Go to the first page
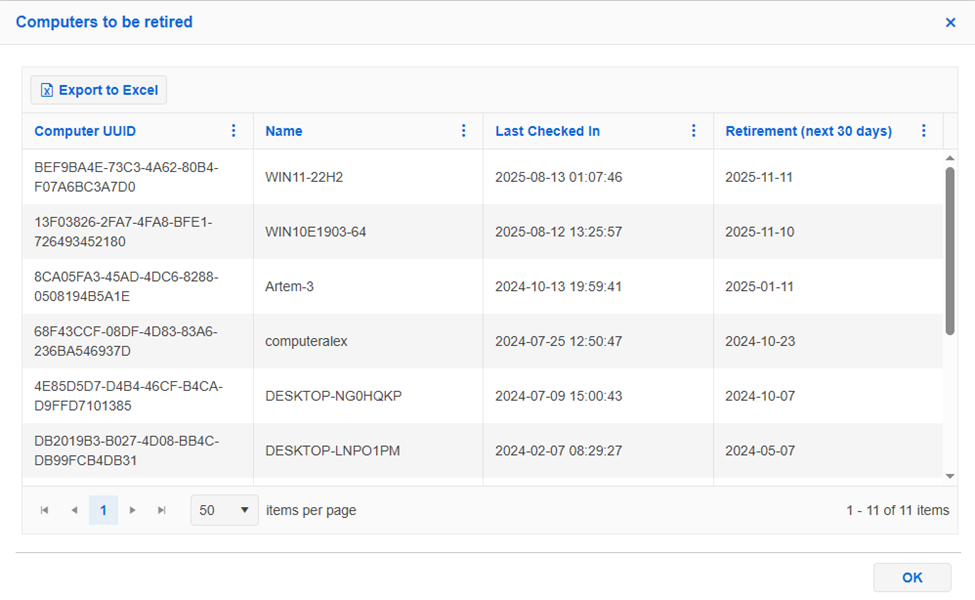Screen dimensions: 975x600 45,510
